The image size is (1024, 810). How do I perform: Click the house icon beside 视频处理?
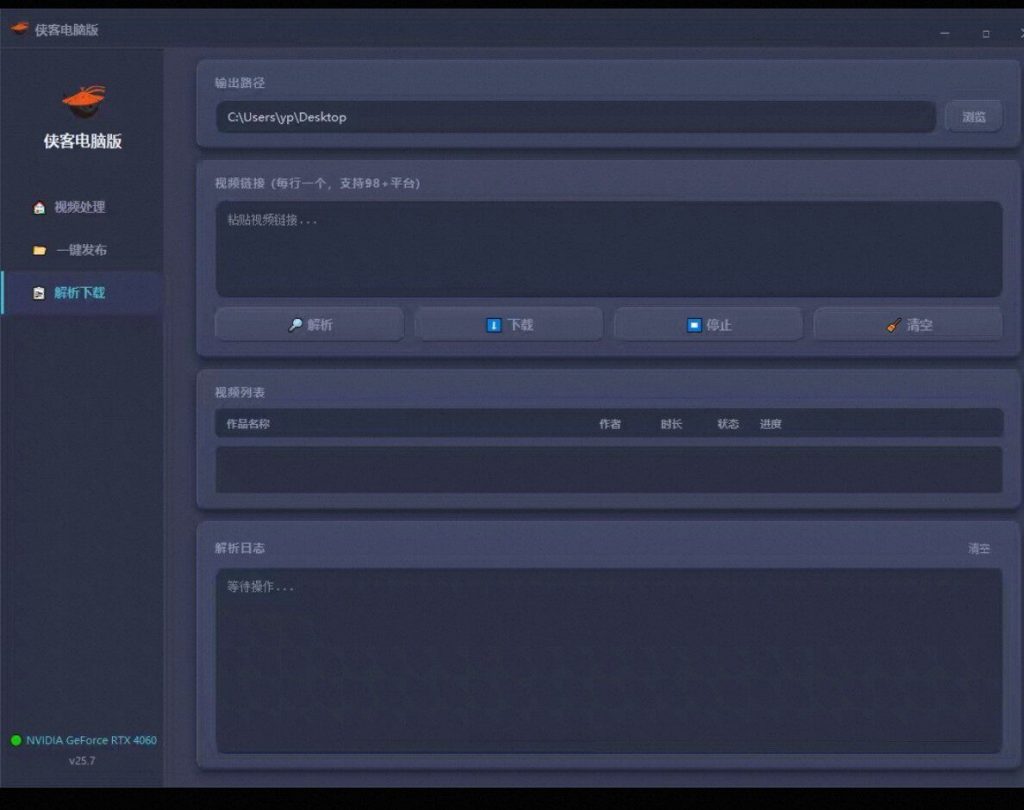(39, 208)
